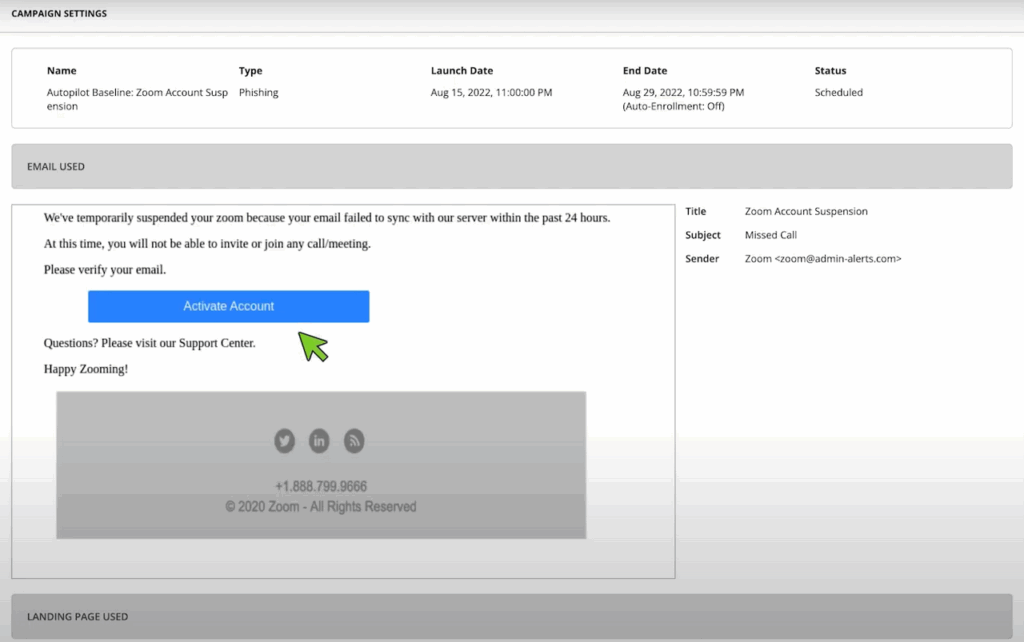Viewport: 1024px width, 642px height.
Task: Expand the EMAIL USED section header
Action: (512, 166)
